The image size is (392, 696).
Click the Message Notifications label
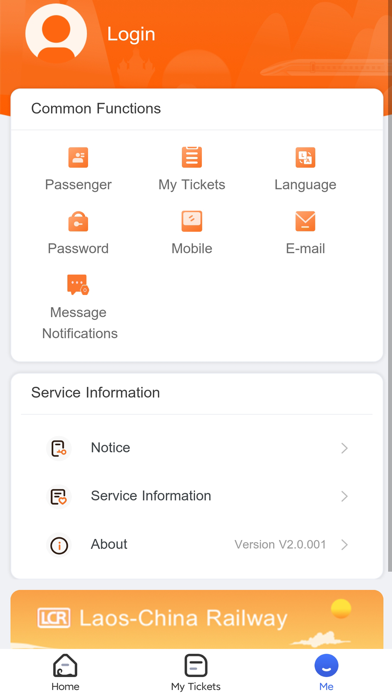pyautogui.click(x=80, y=323)
